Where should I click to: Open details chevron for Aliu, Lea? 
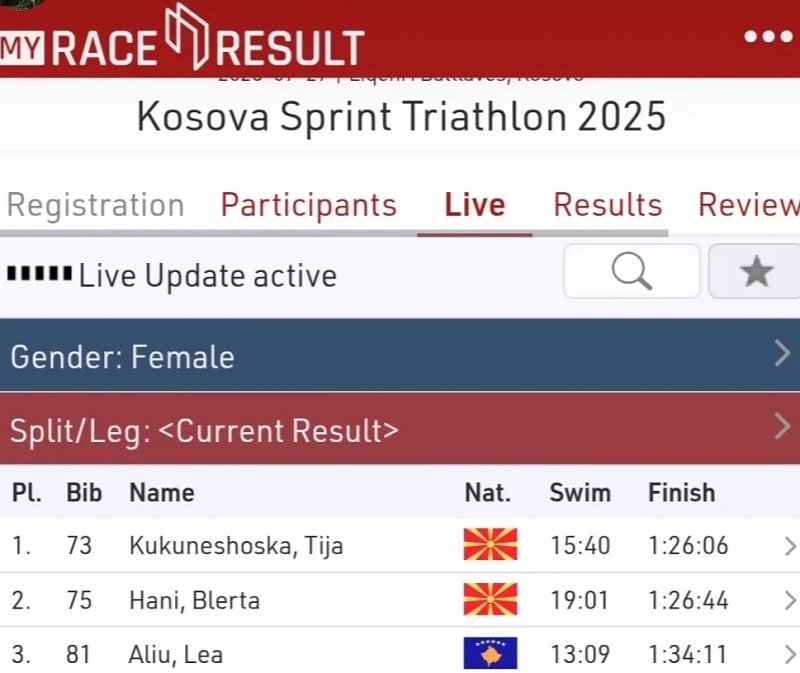pyautogui.click(x=790, y=655)
